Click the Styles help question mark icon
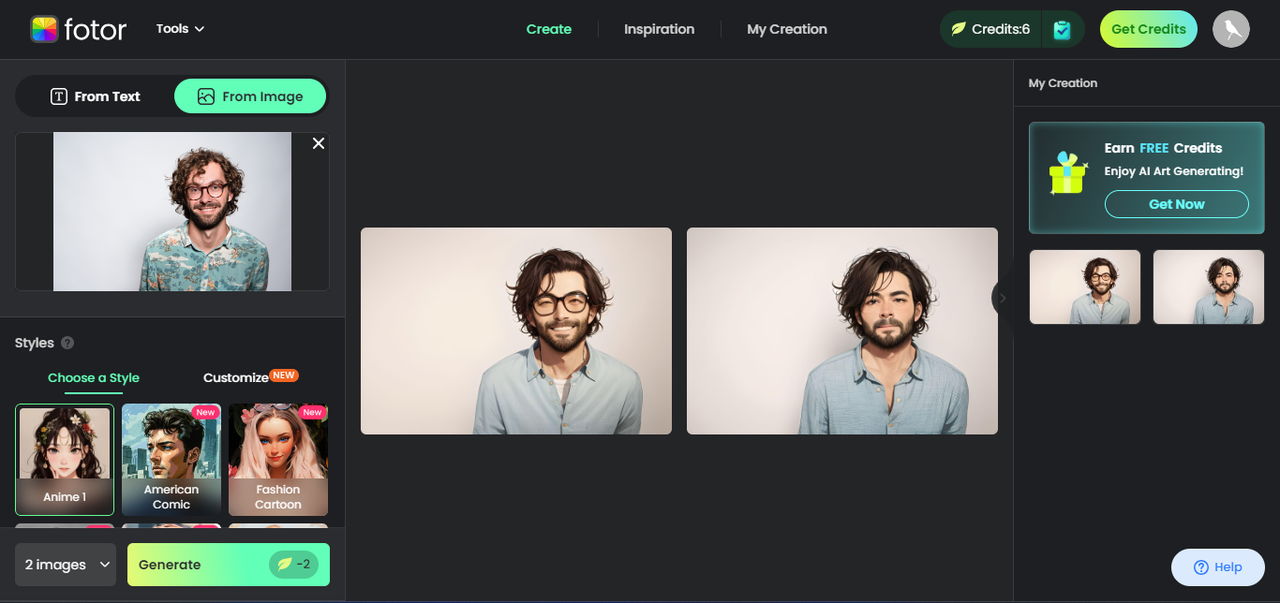The width and height of the screenshot is (1280, 603). click(x=67, y=343)
